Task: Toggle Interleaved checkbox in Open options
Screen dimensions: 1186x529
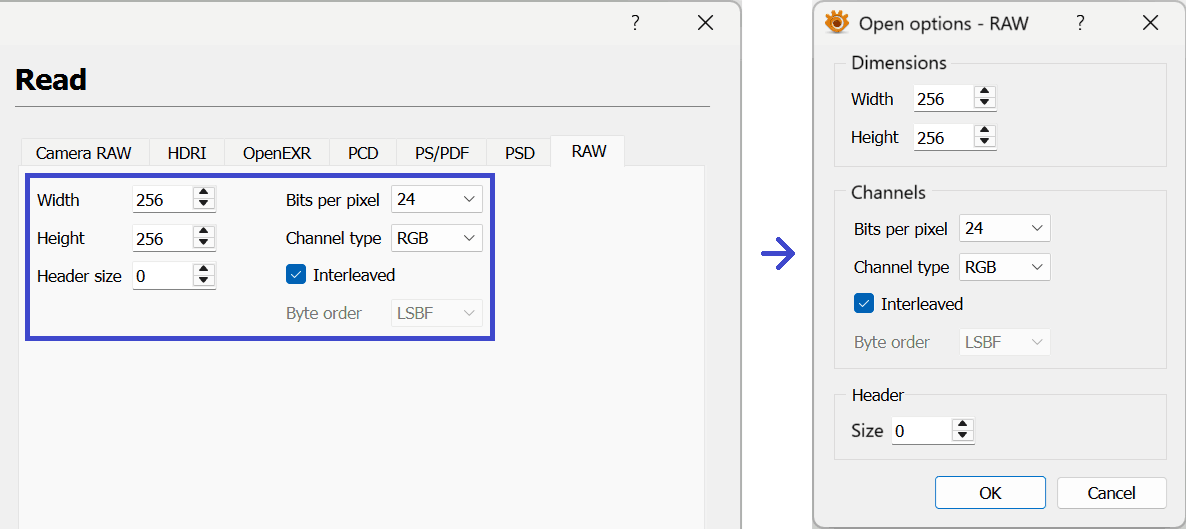Action: (x=864, y=303)
